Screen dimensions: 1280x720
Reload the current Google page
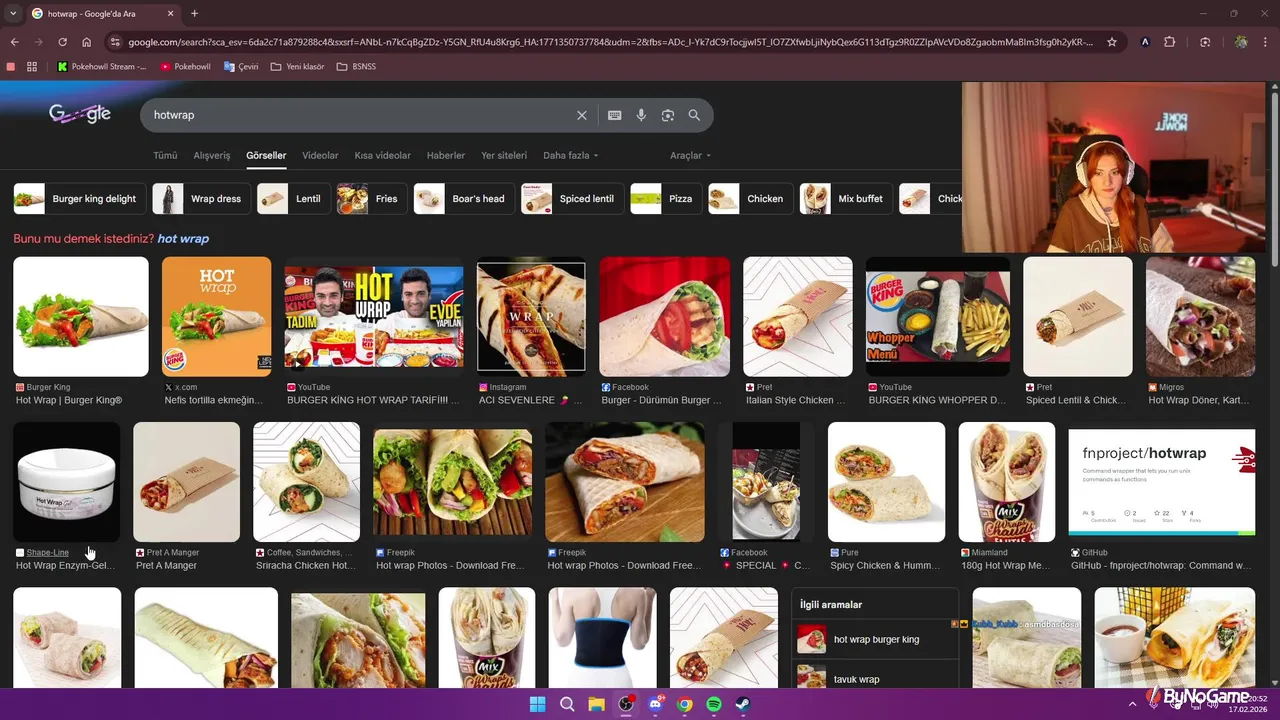tap(62, 42)
